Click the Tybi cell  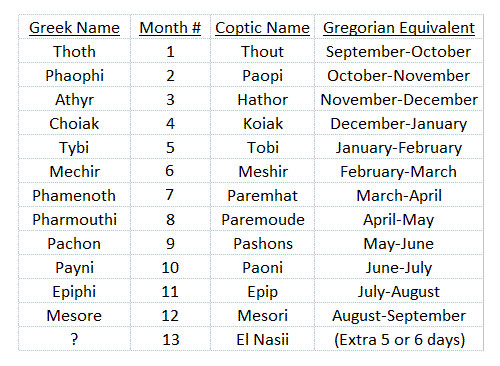point(74,147)
